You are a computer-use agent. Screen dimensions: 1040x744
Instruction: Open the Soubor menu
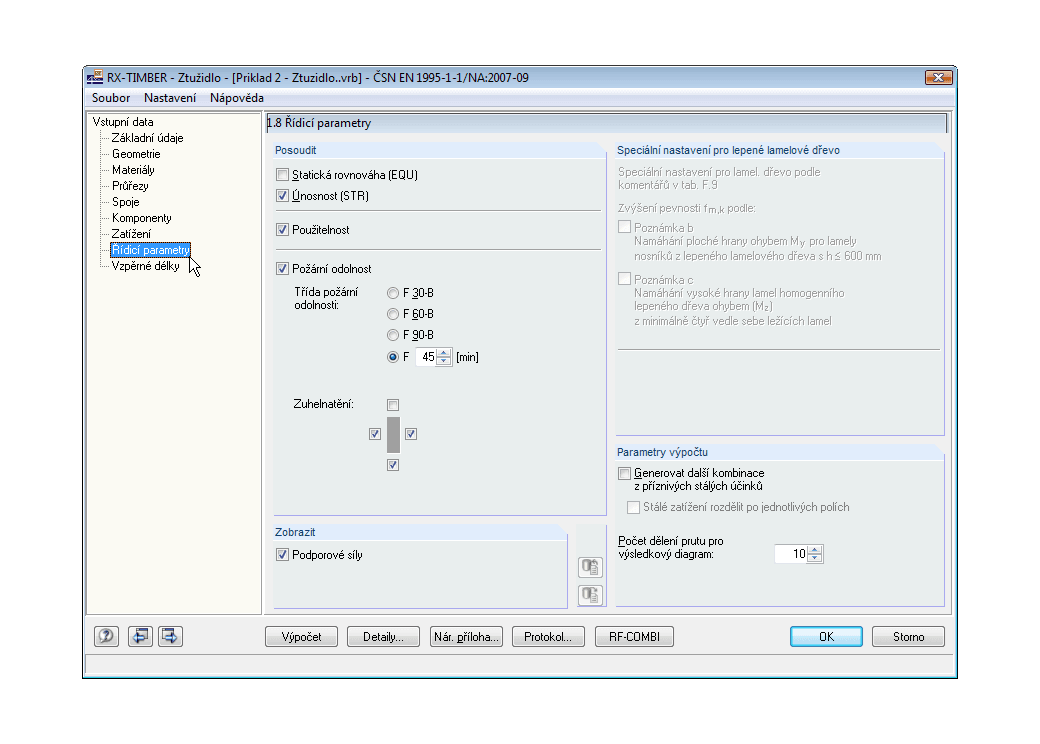tap(110, 98)
